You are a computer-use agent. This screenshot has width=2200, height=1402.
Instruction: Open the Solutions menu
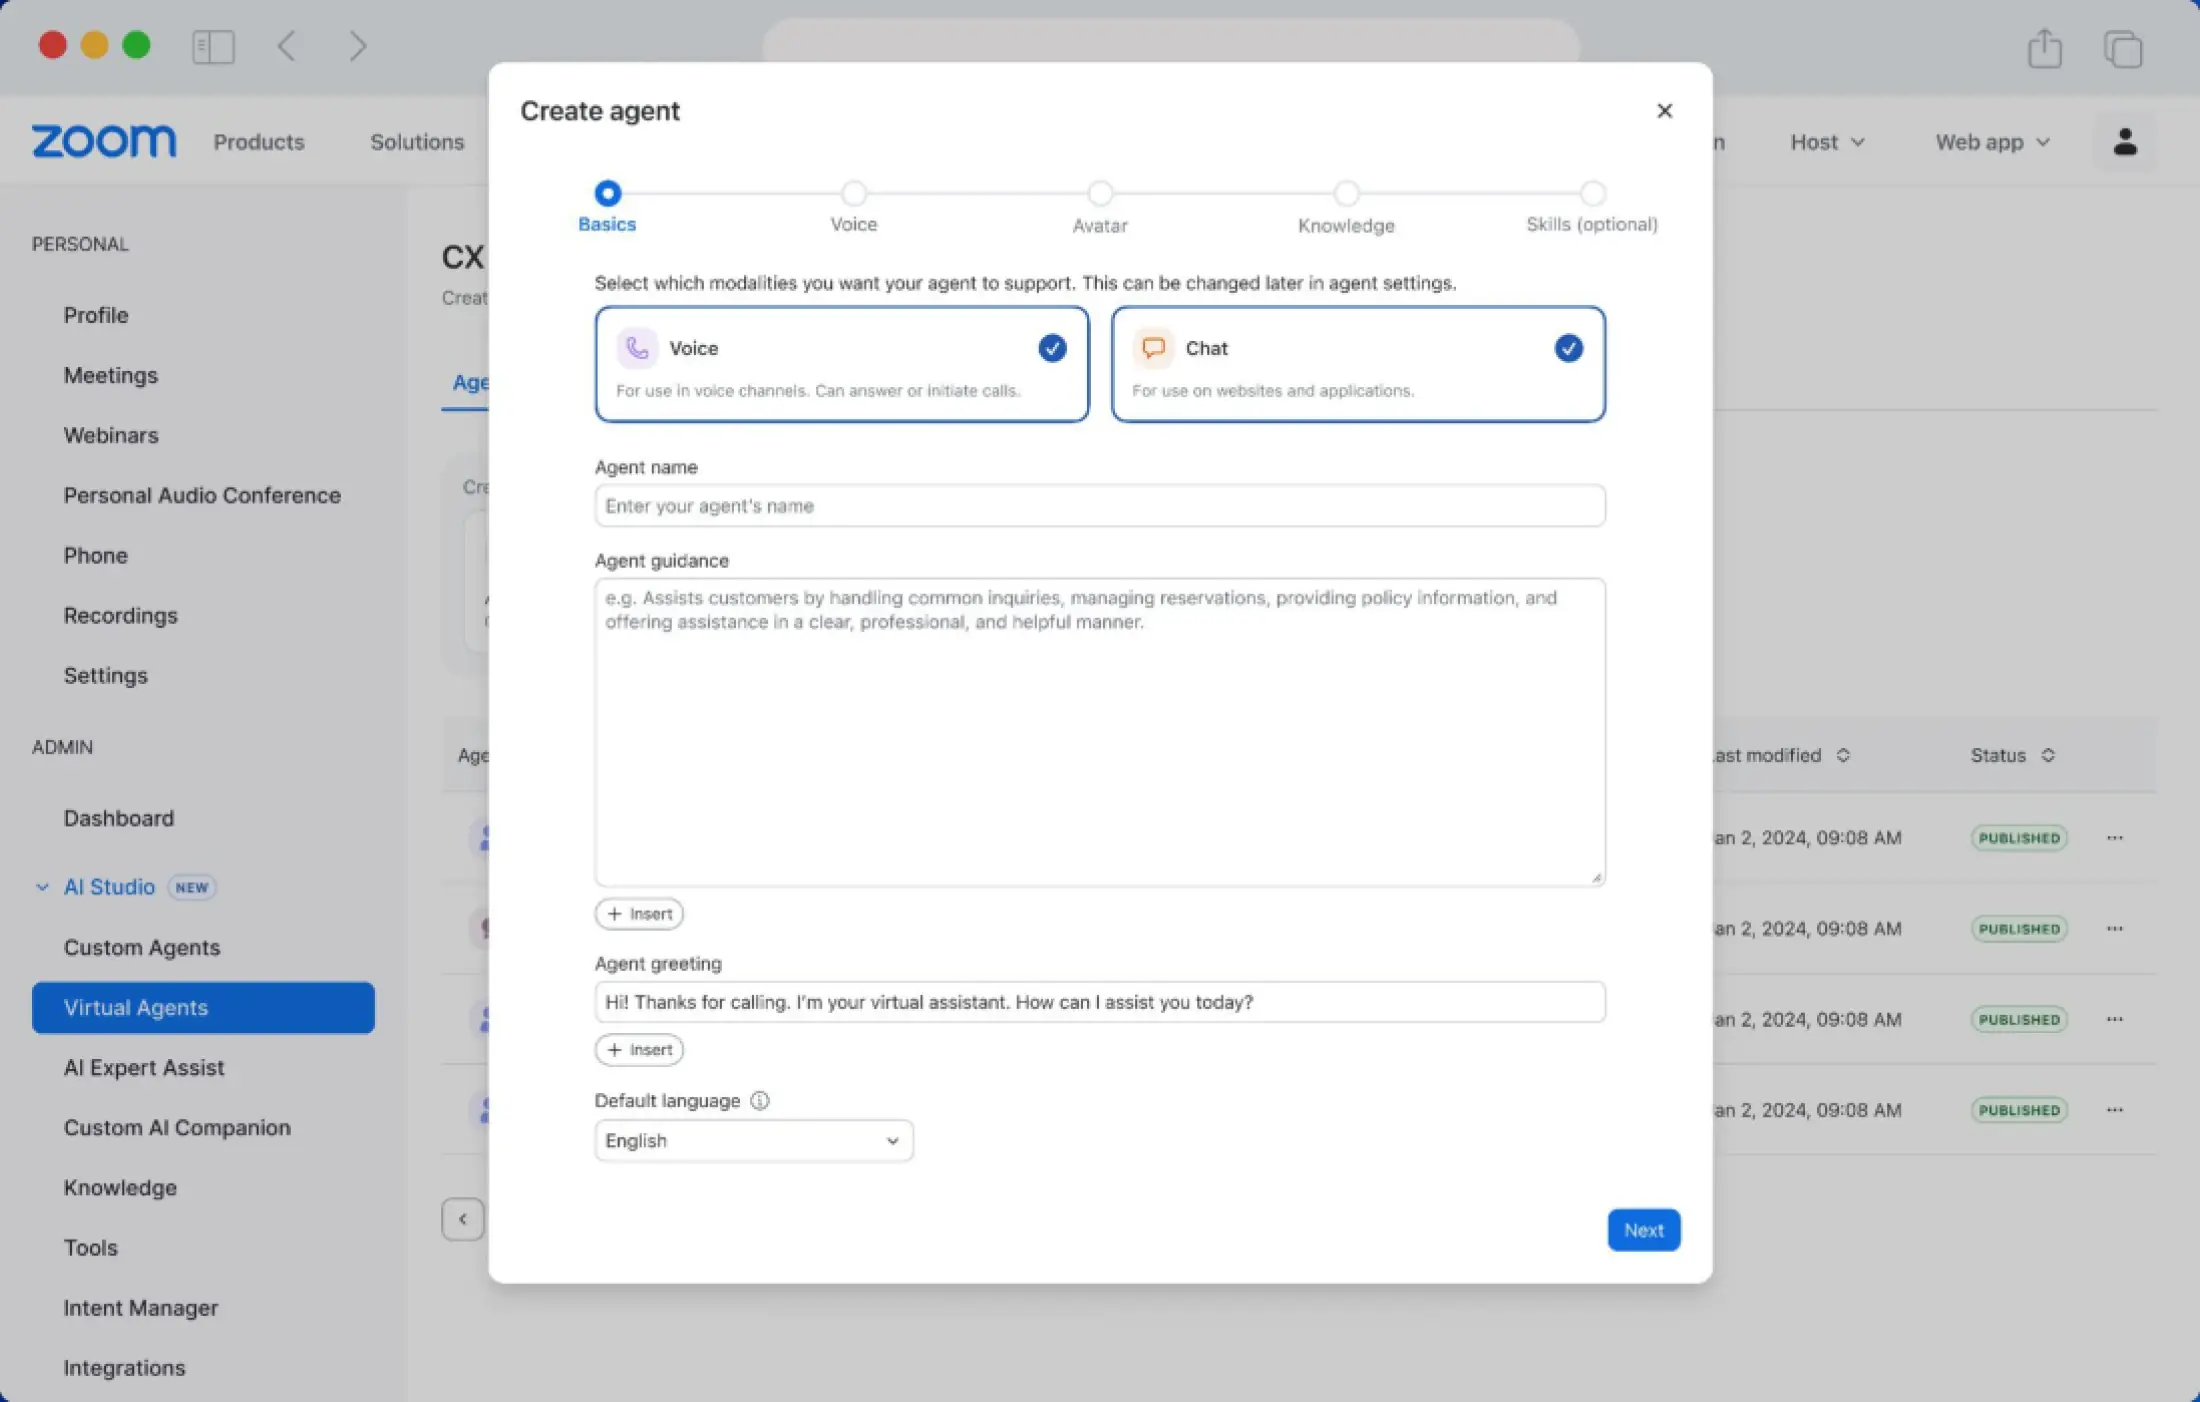(417, 142)
